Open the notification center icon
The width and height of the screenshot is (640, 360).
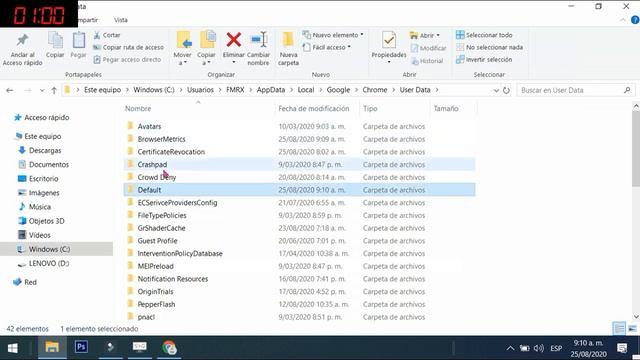pyautogui.click(x=622, y=348)
